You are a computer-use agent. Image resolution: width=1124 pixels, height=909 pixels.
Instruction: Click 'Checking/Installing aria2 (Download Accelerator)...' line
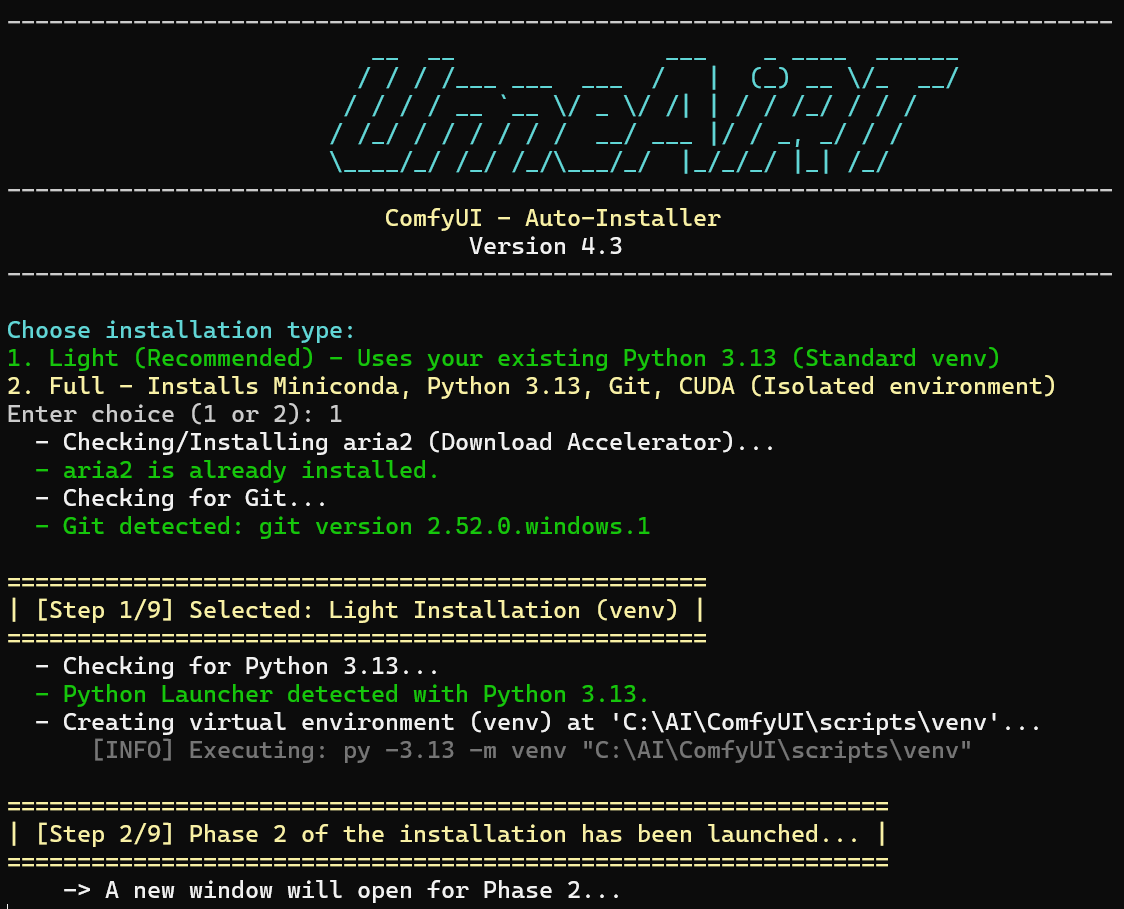coord(405,442)
